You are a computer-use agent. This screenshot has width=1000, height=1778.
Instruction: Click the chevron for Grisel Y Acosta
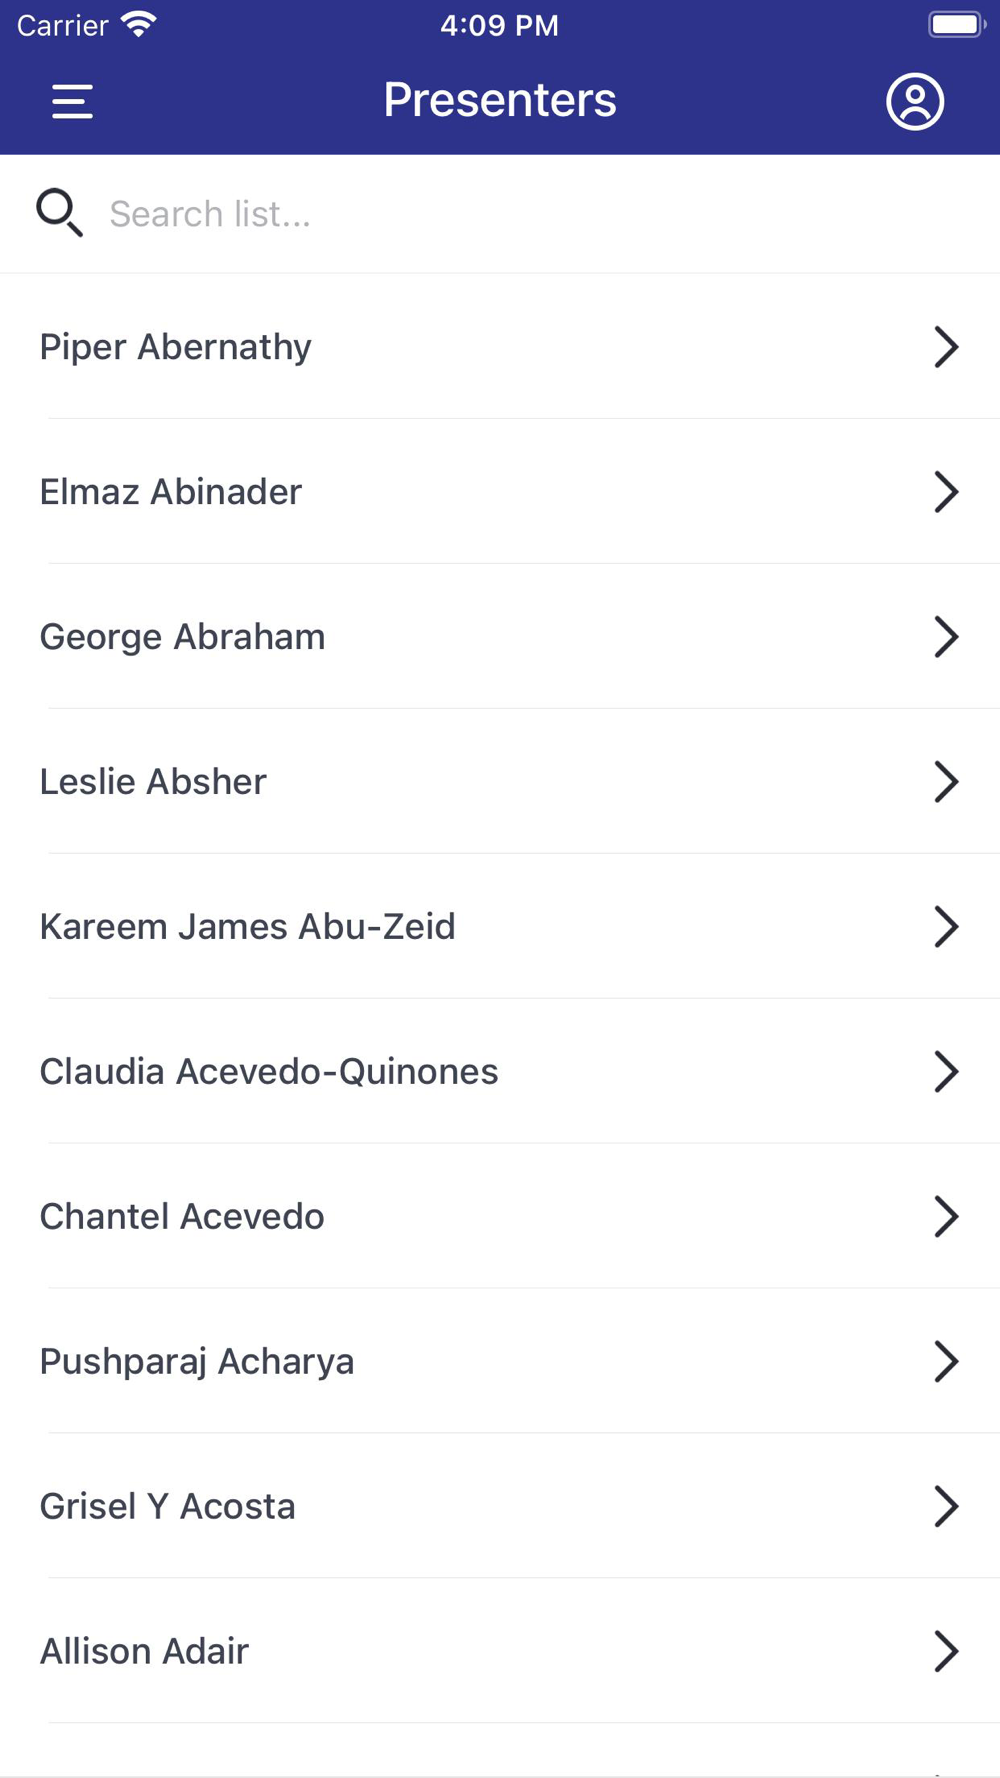point(945,1507)
